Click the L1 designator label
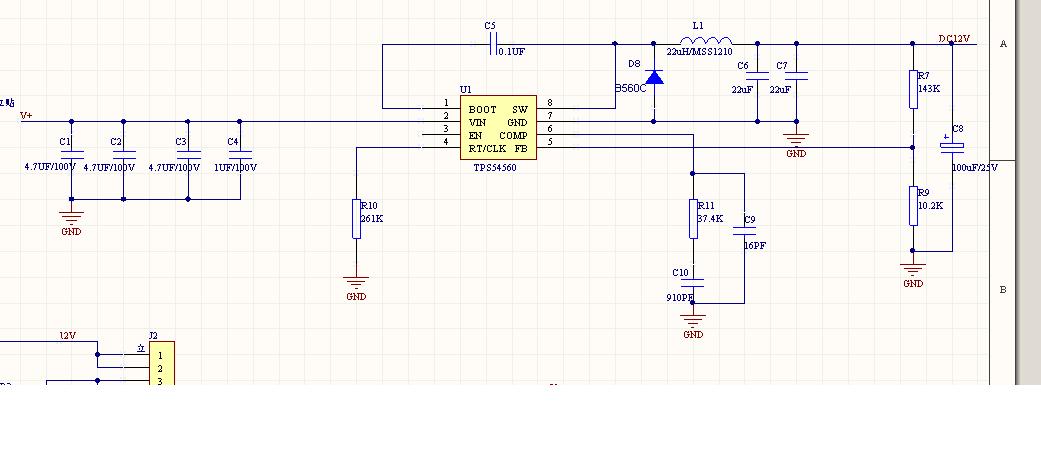Viewport: 1041px width, 450px height. point(698,26)
